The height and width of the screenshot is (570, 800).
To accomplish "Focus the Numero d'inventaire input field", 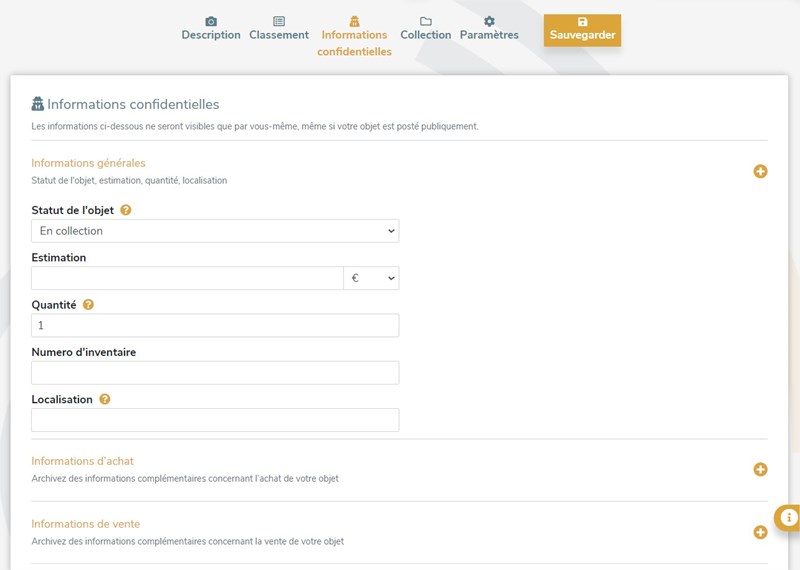I will (215, 373).
